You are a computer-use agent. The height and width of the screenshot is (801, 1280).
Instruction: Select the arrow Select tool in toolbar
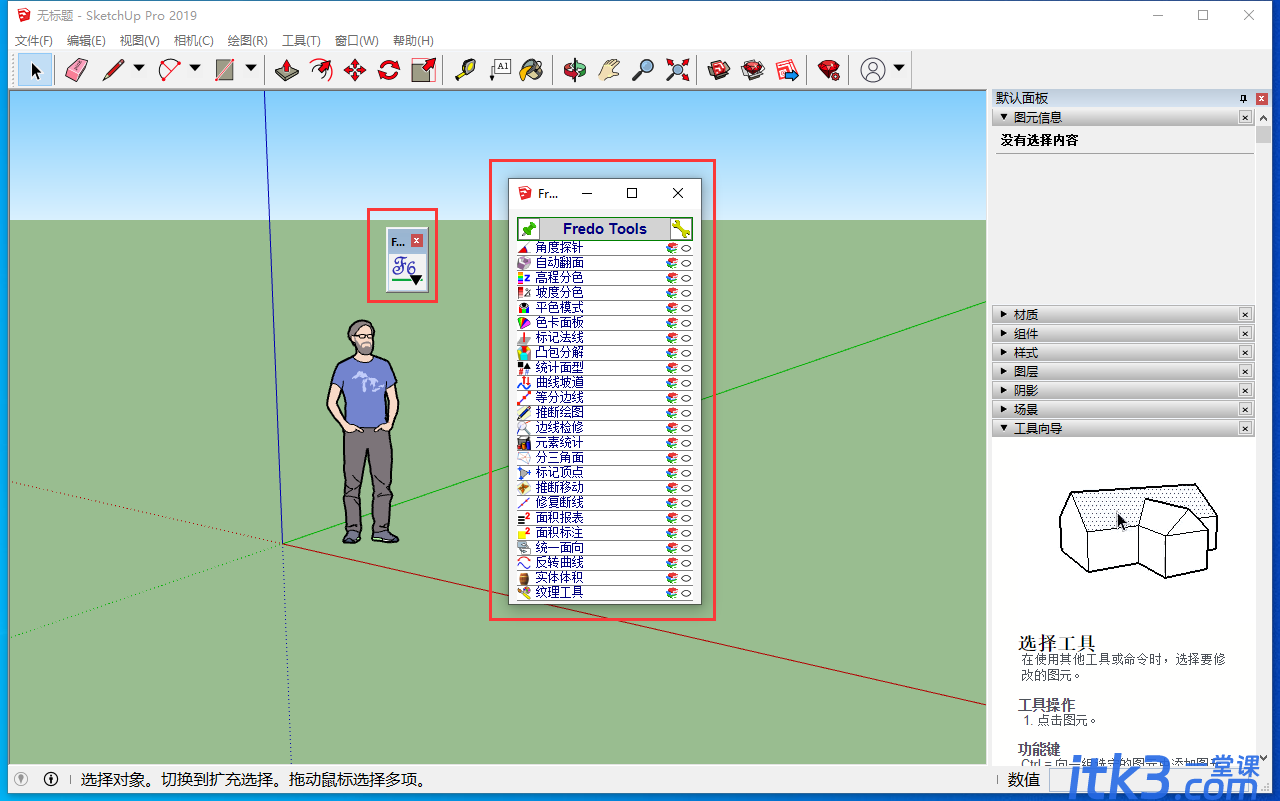[36, 70]
